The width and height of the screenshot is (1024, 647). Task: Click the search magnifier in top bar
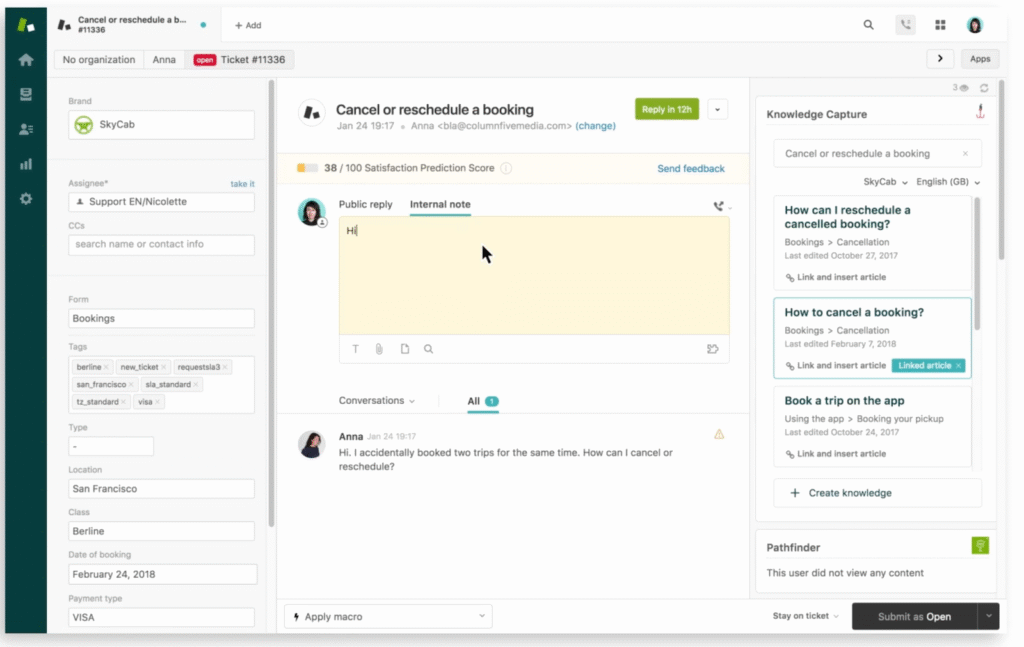click(x=868, y=25)
